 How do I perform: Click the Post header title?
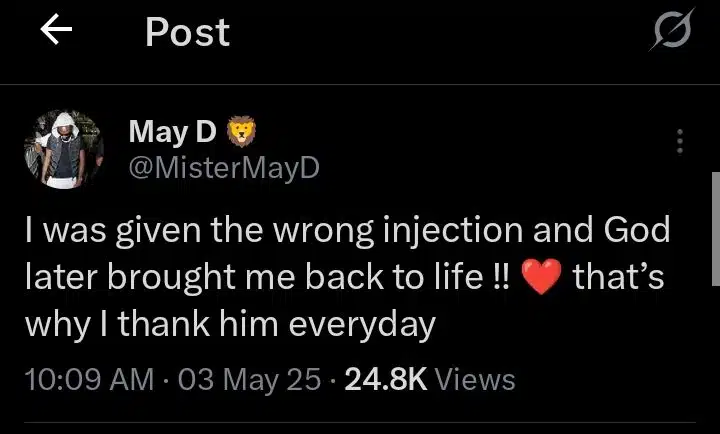[187, 32]
